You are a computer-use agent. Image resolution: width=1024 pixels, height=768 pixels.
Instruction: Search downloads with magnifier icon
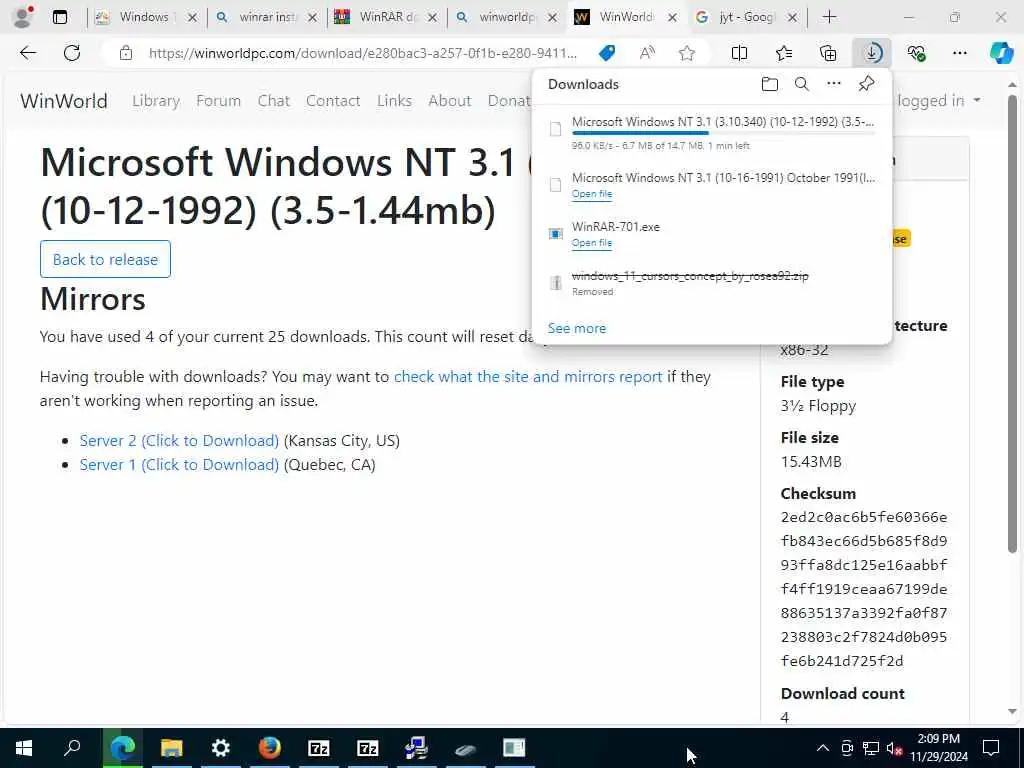pos(802,84)
